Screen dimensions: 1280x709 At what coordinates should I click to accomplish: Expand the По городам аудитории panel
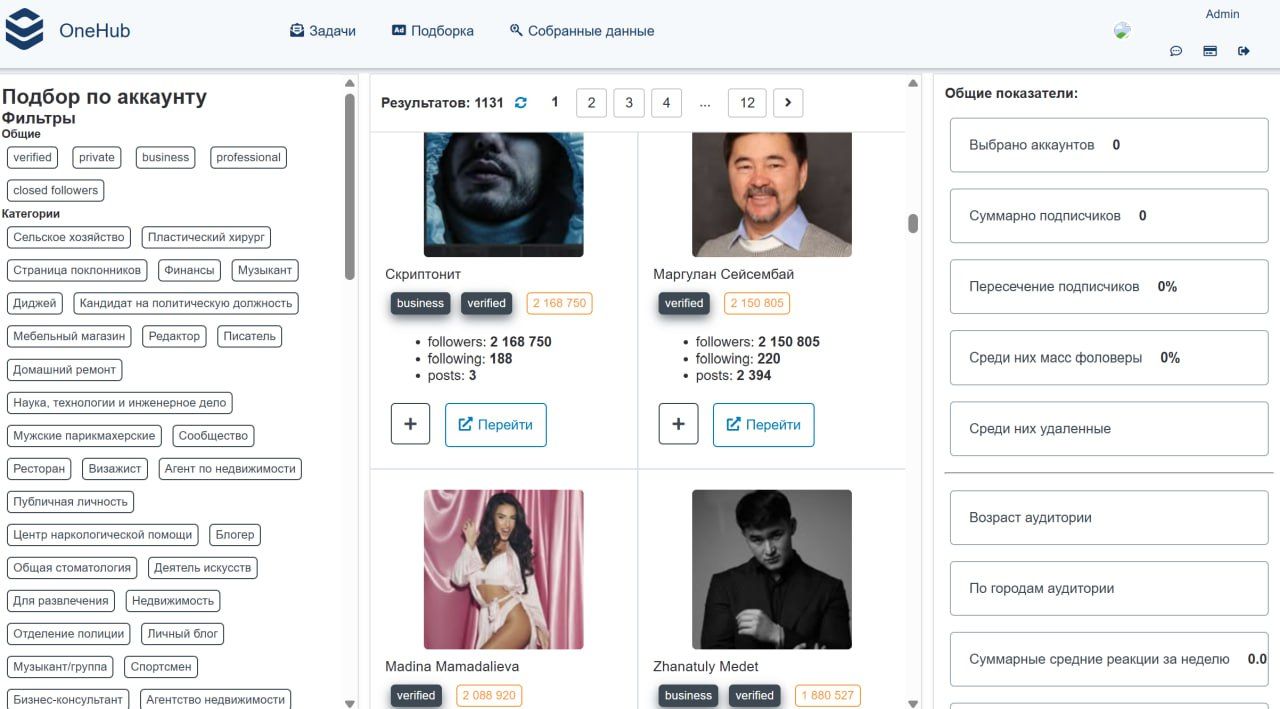[1108, 588]
